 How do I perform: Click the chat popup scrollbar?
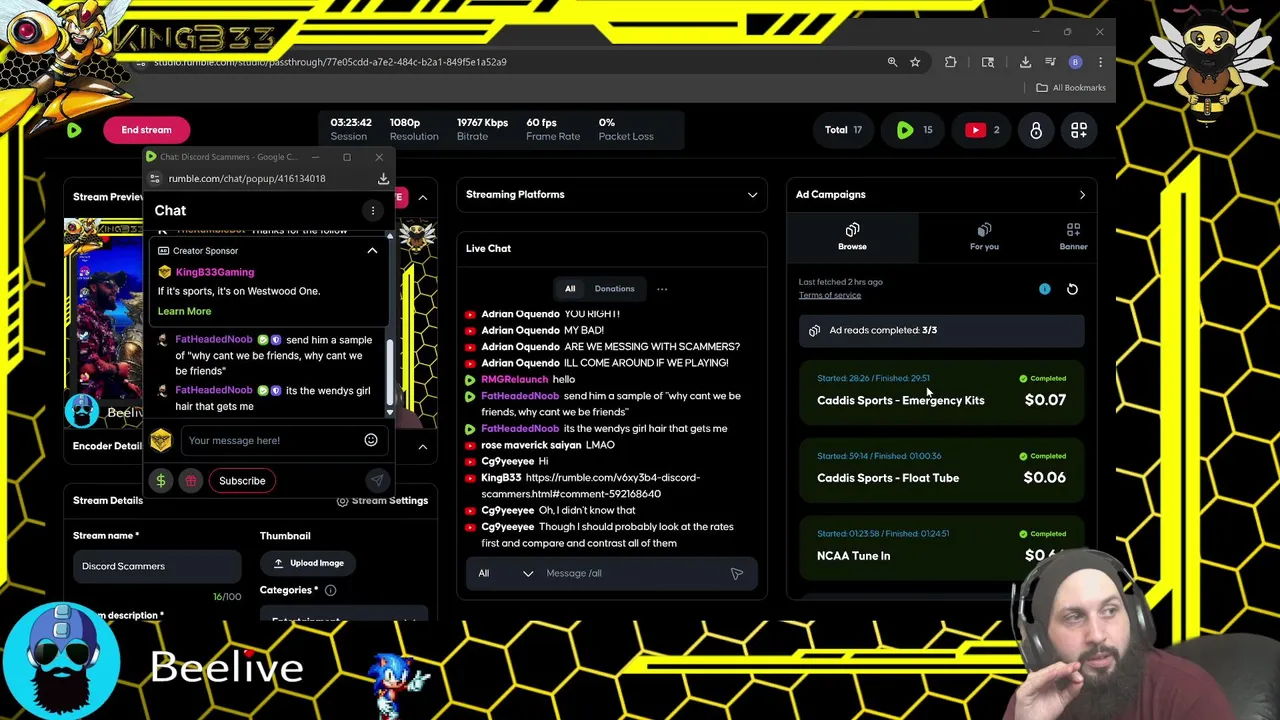coord(390,370)
